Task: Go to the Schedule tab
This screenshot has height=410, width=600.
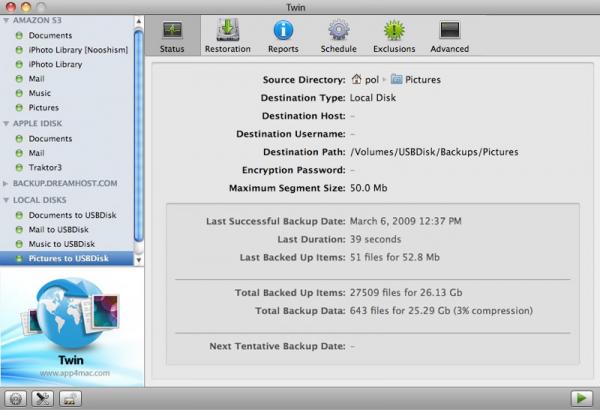Action: (339, 36)
